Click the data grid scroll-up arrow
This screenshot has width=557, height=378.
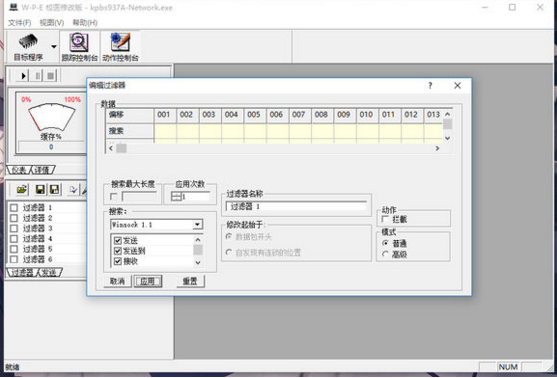[x=448, y=114]
